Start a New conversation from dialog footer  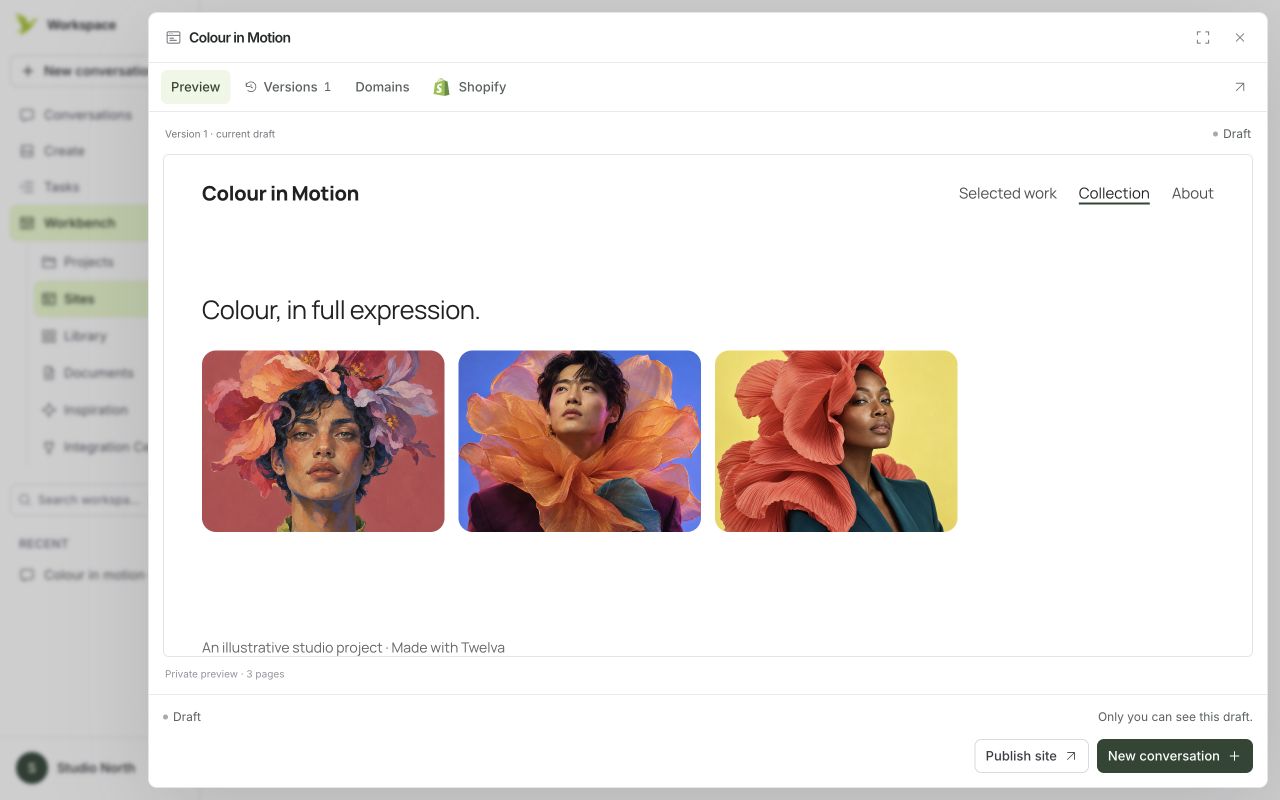1174,756
